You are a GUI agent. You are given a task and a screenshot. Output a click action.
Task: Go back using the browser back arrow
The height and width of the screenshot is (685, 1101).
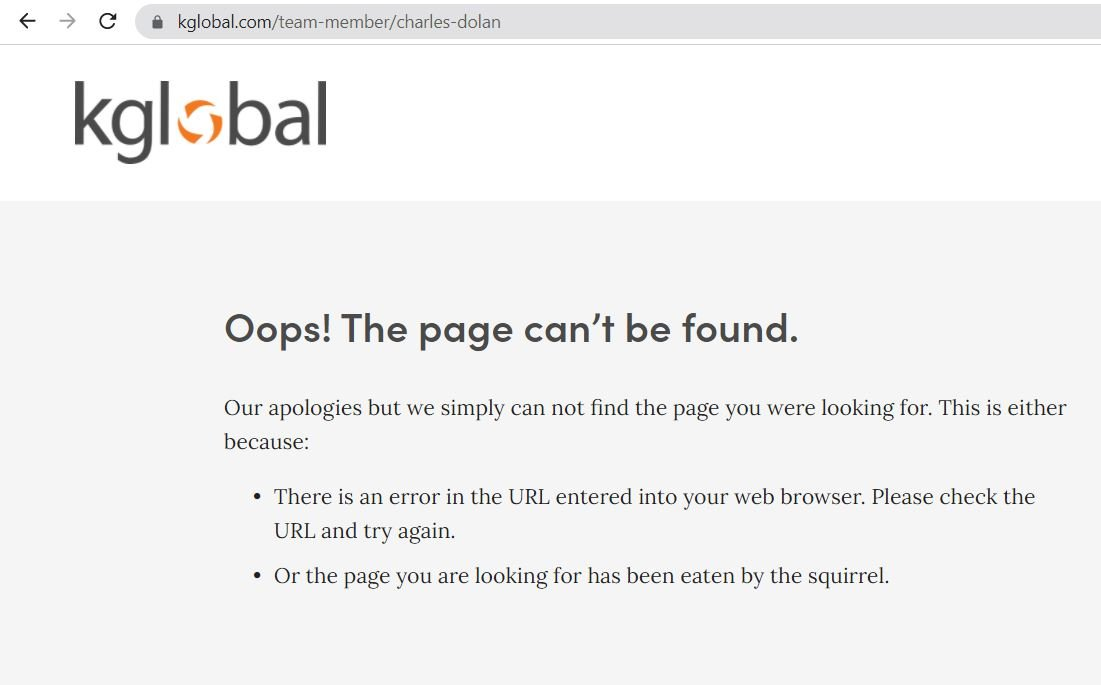27,22
